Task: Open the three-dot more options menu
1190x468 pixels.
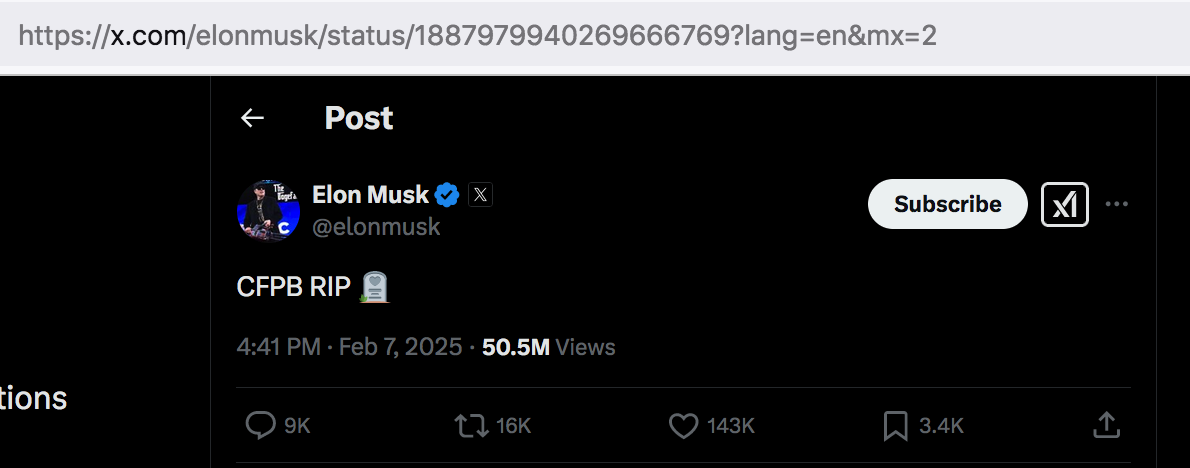Action: pyautogui.click(x=1116, y=204)
